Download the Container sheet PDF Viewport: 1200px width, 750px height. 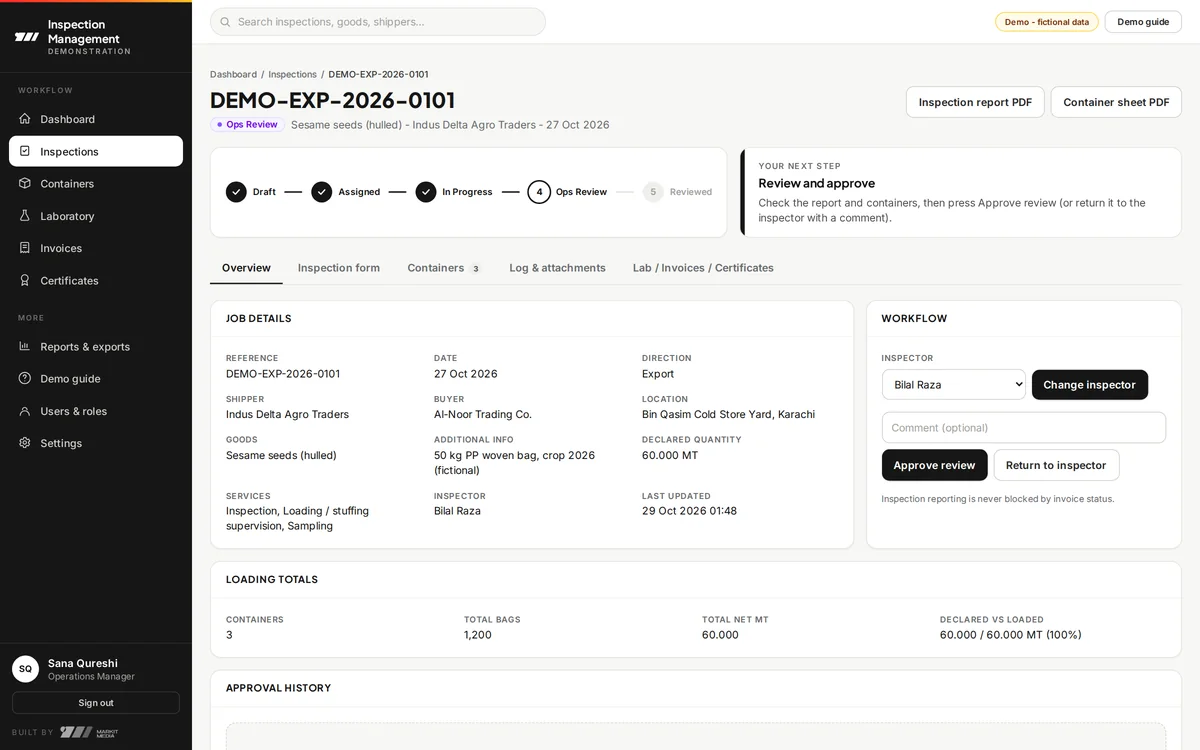click(x=1116, y=102)
